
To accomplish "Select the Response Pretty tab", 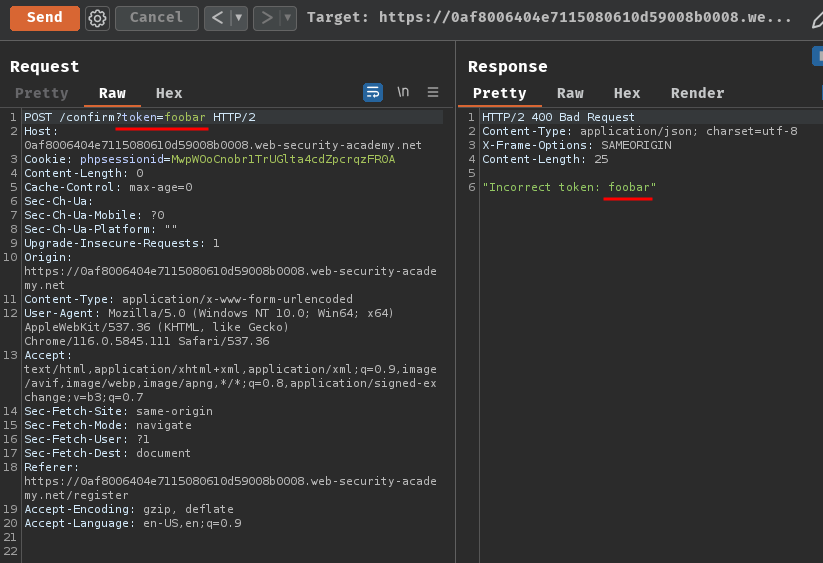I will pyautogui.click(x=499, y=93).
